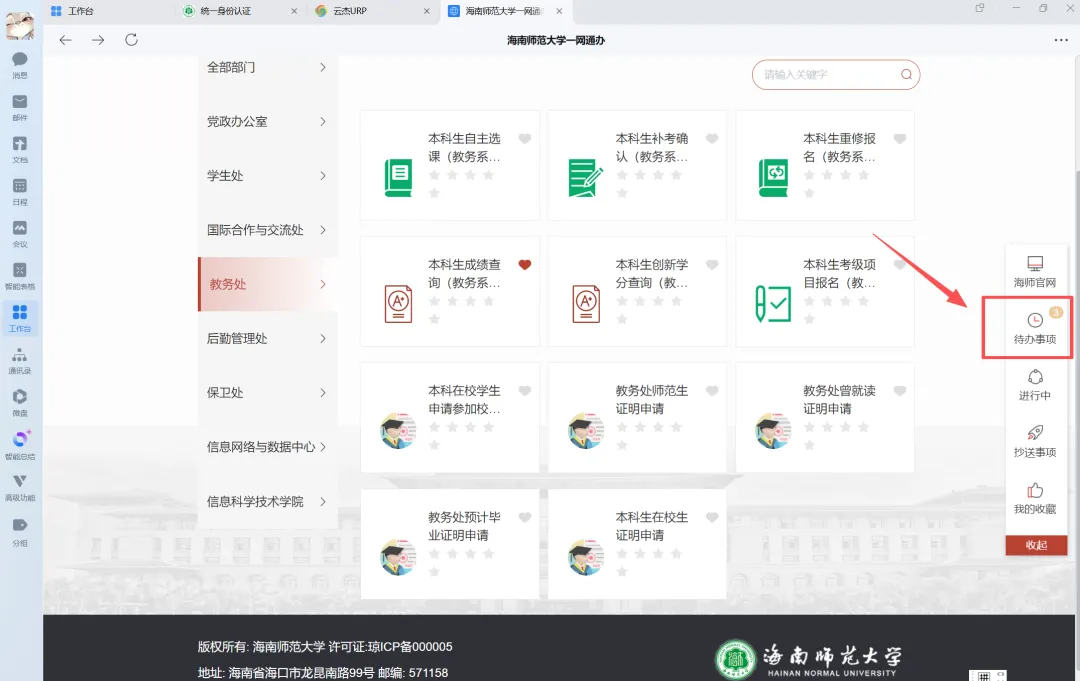The width and height of the screenshot is (1080, 681).
Task: Click the second star on 教务处师范生证明申请
Action: pos(640,427)
